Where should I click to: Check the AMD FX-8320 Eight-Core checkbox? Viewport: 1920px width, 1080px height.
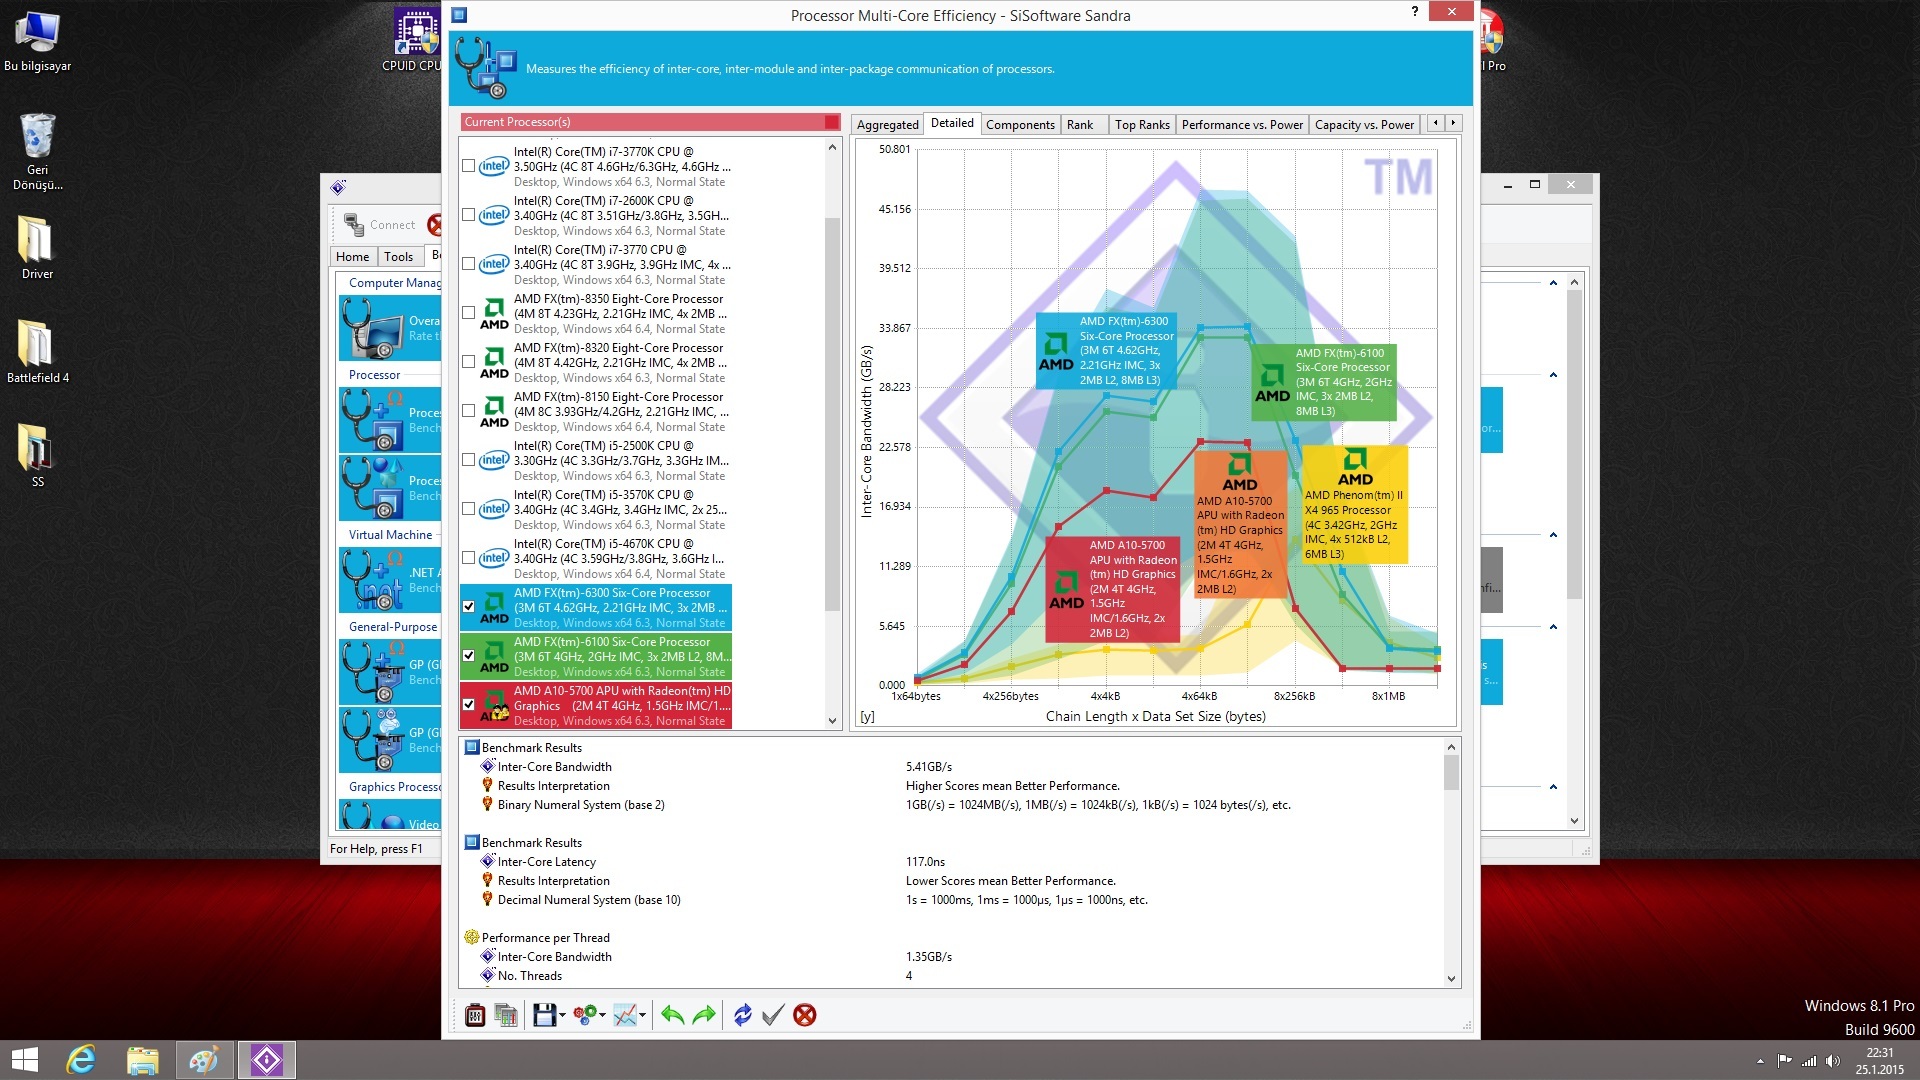pos(468,362)
